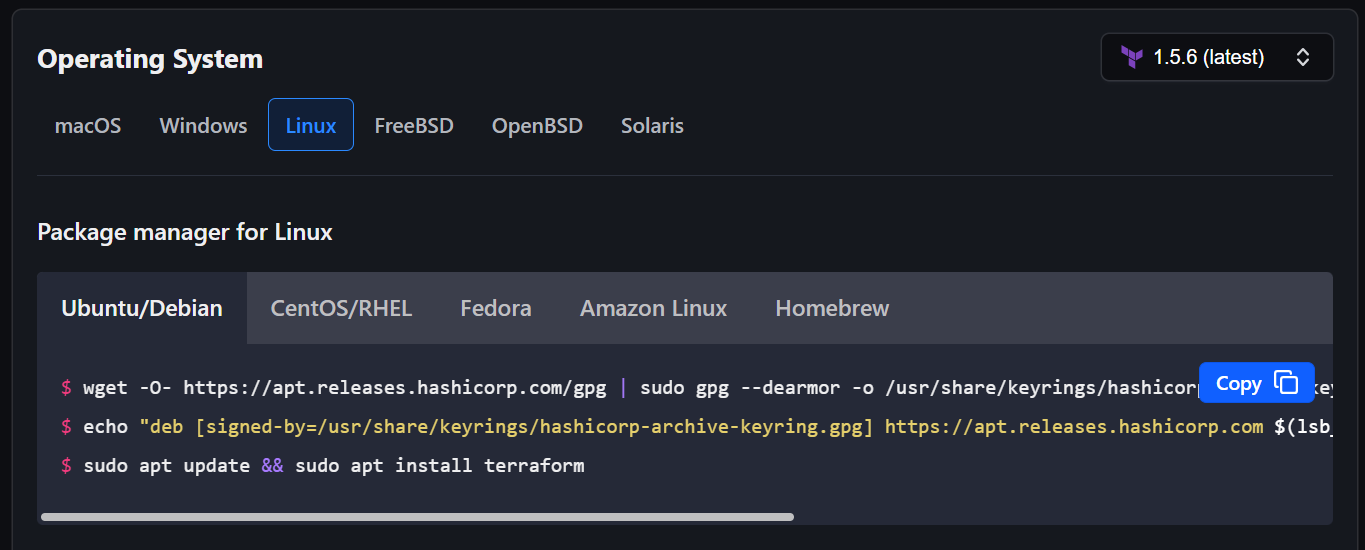
Task: Switch to the Solaris tab
Action: pyautogui.click(x=652, y=125)
